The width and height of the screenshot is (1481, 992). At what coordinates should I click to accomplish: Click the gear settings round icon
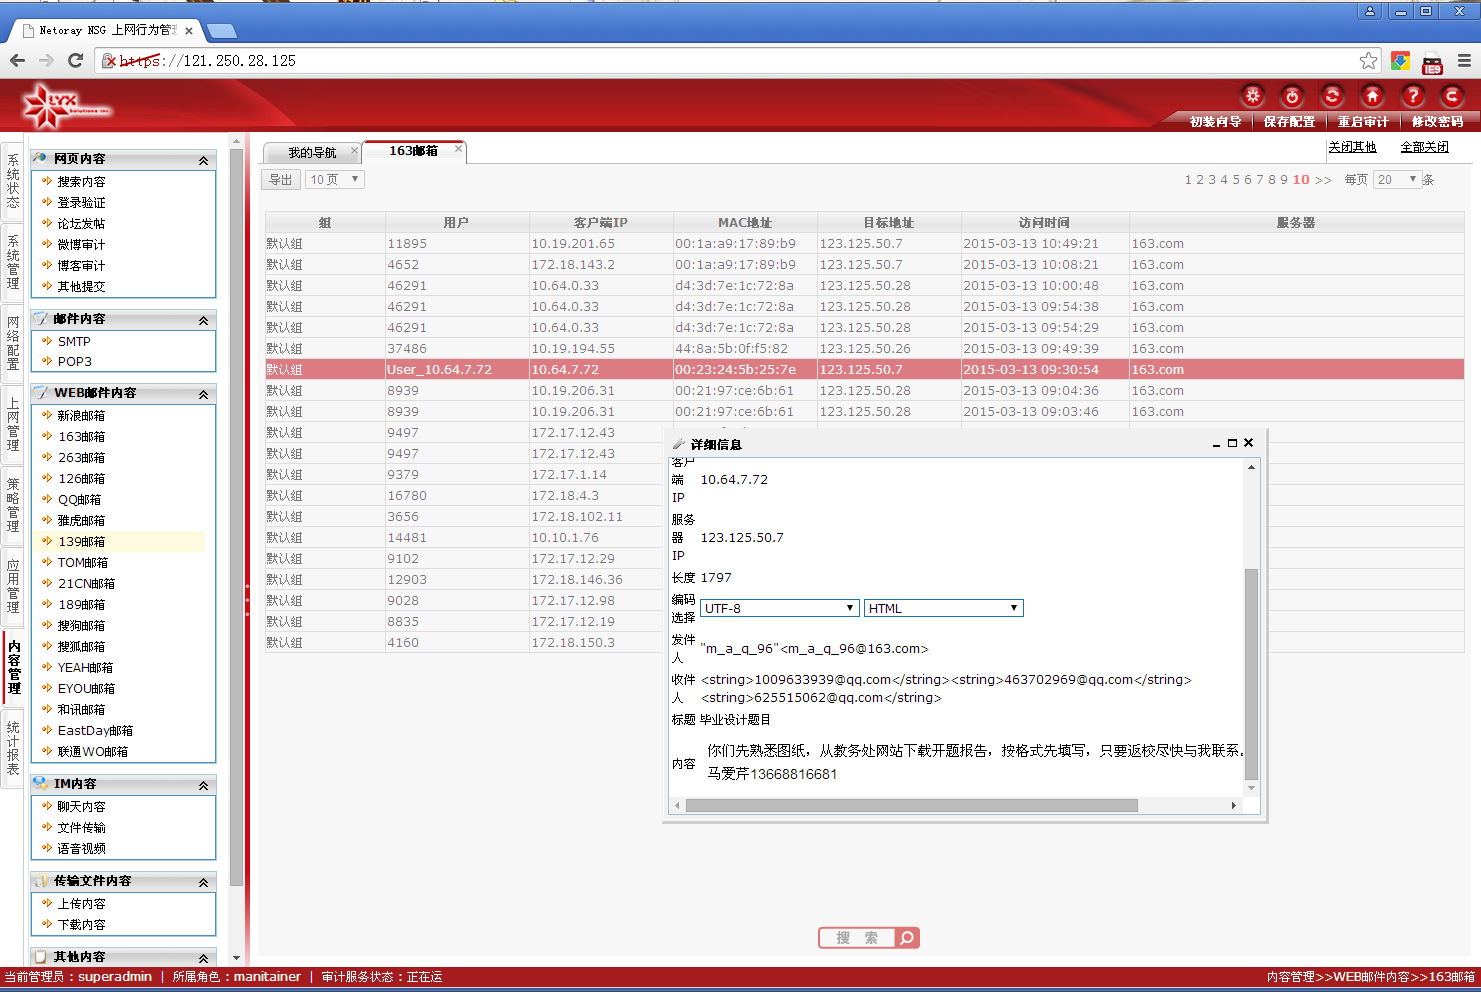[1252, 96]
